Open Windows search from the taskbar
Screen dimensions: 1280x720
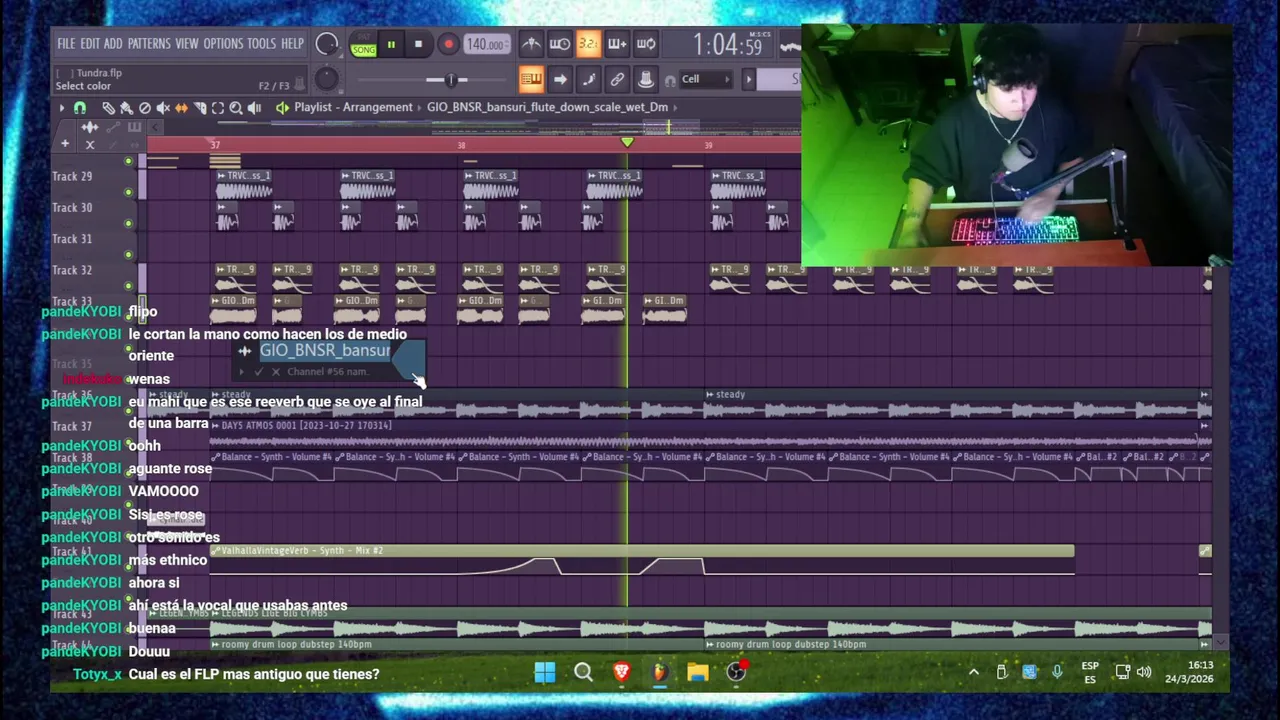pos(583,672)
